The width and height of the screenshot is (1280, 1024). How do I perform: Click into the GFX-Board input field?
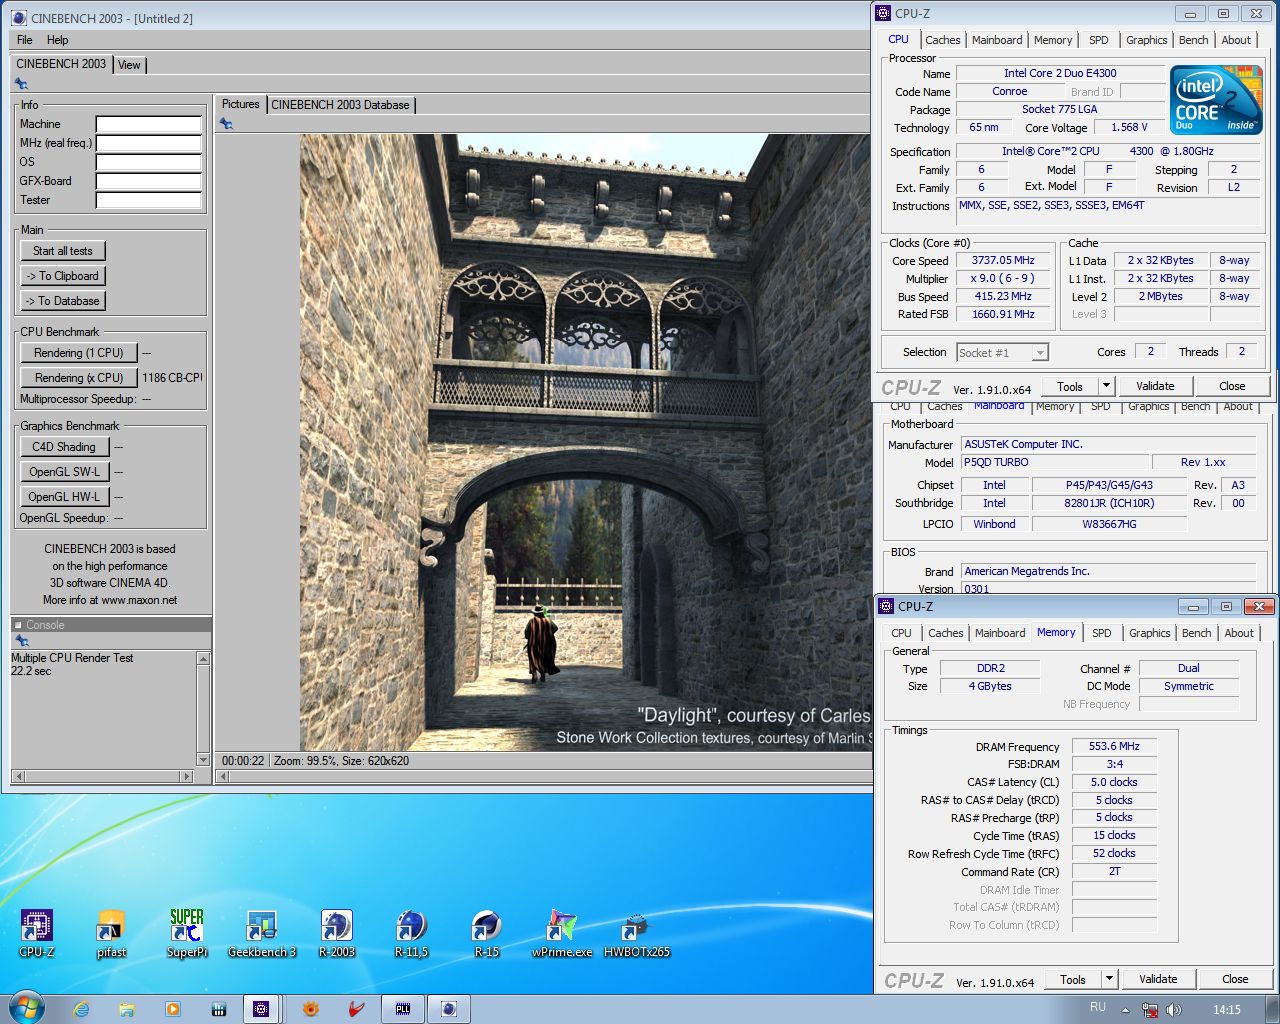click(x=149, y=181)
